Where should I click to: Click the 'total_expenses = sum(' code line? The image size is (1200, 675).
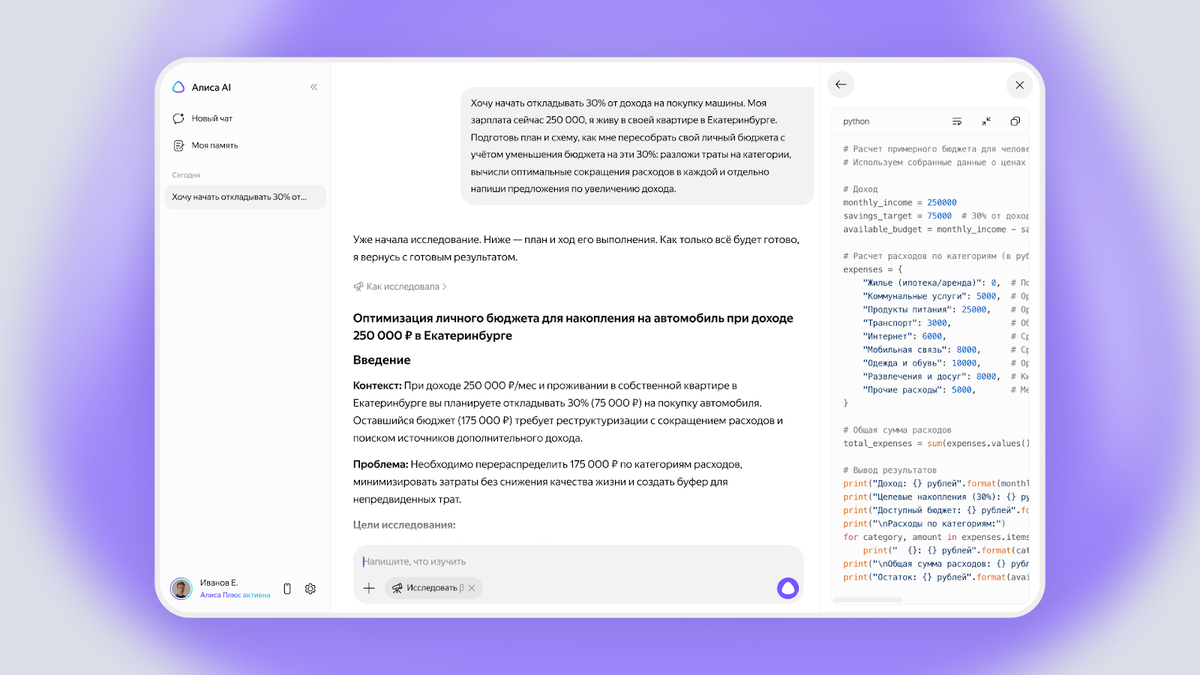[936, 443]
